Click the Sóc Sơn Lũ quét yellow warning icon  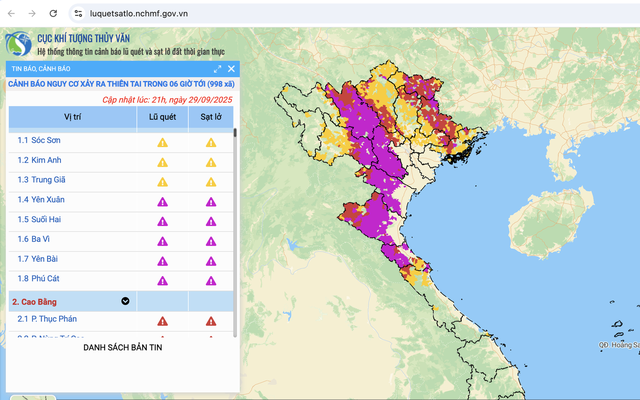(162, 143)
